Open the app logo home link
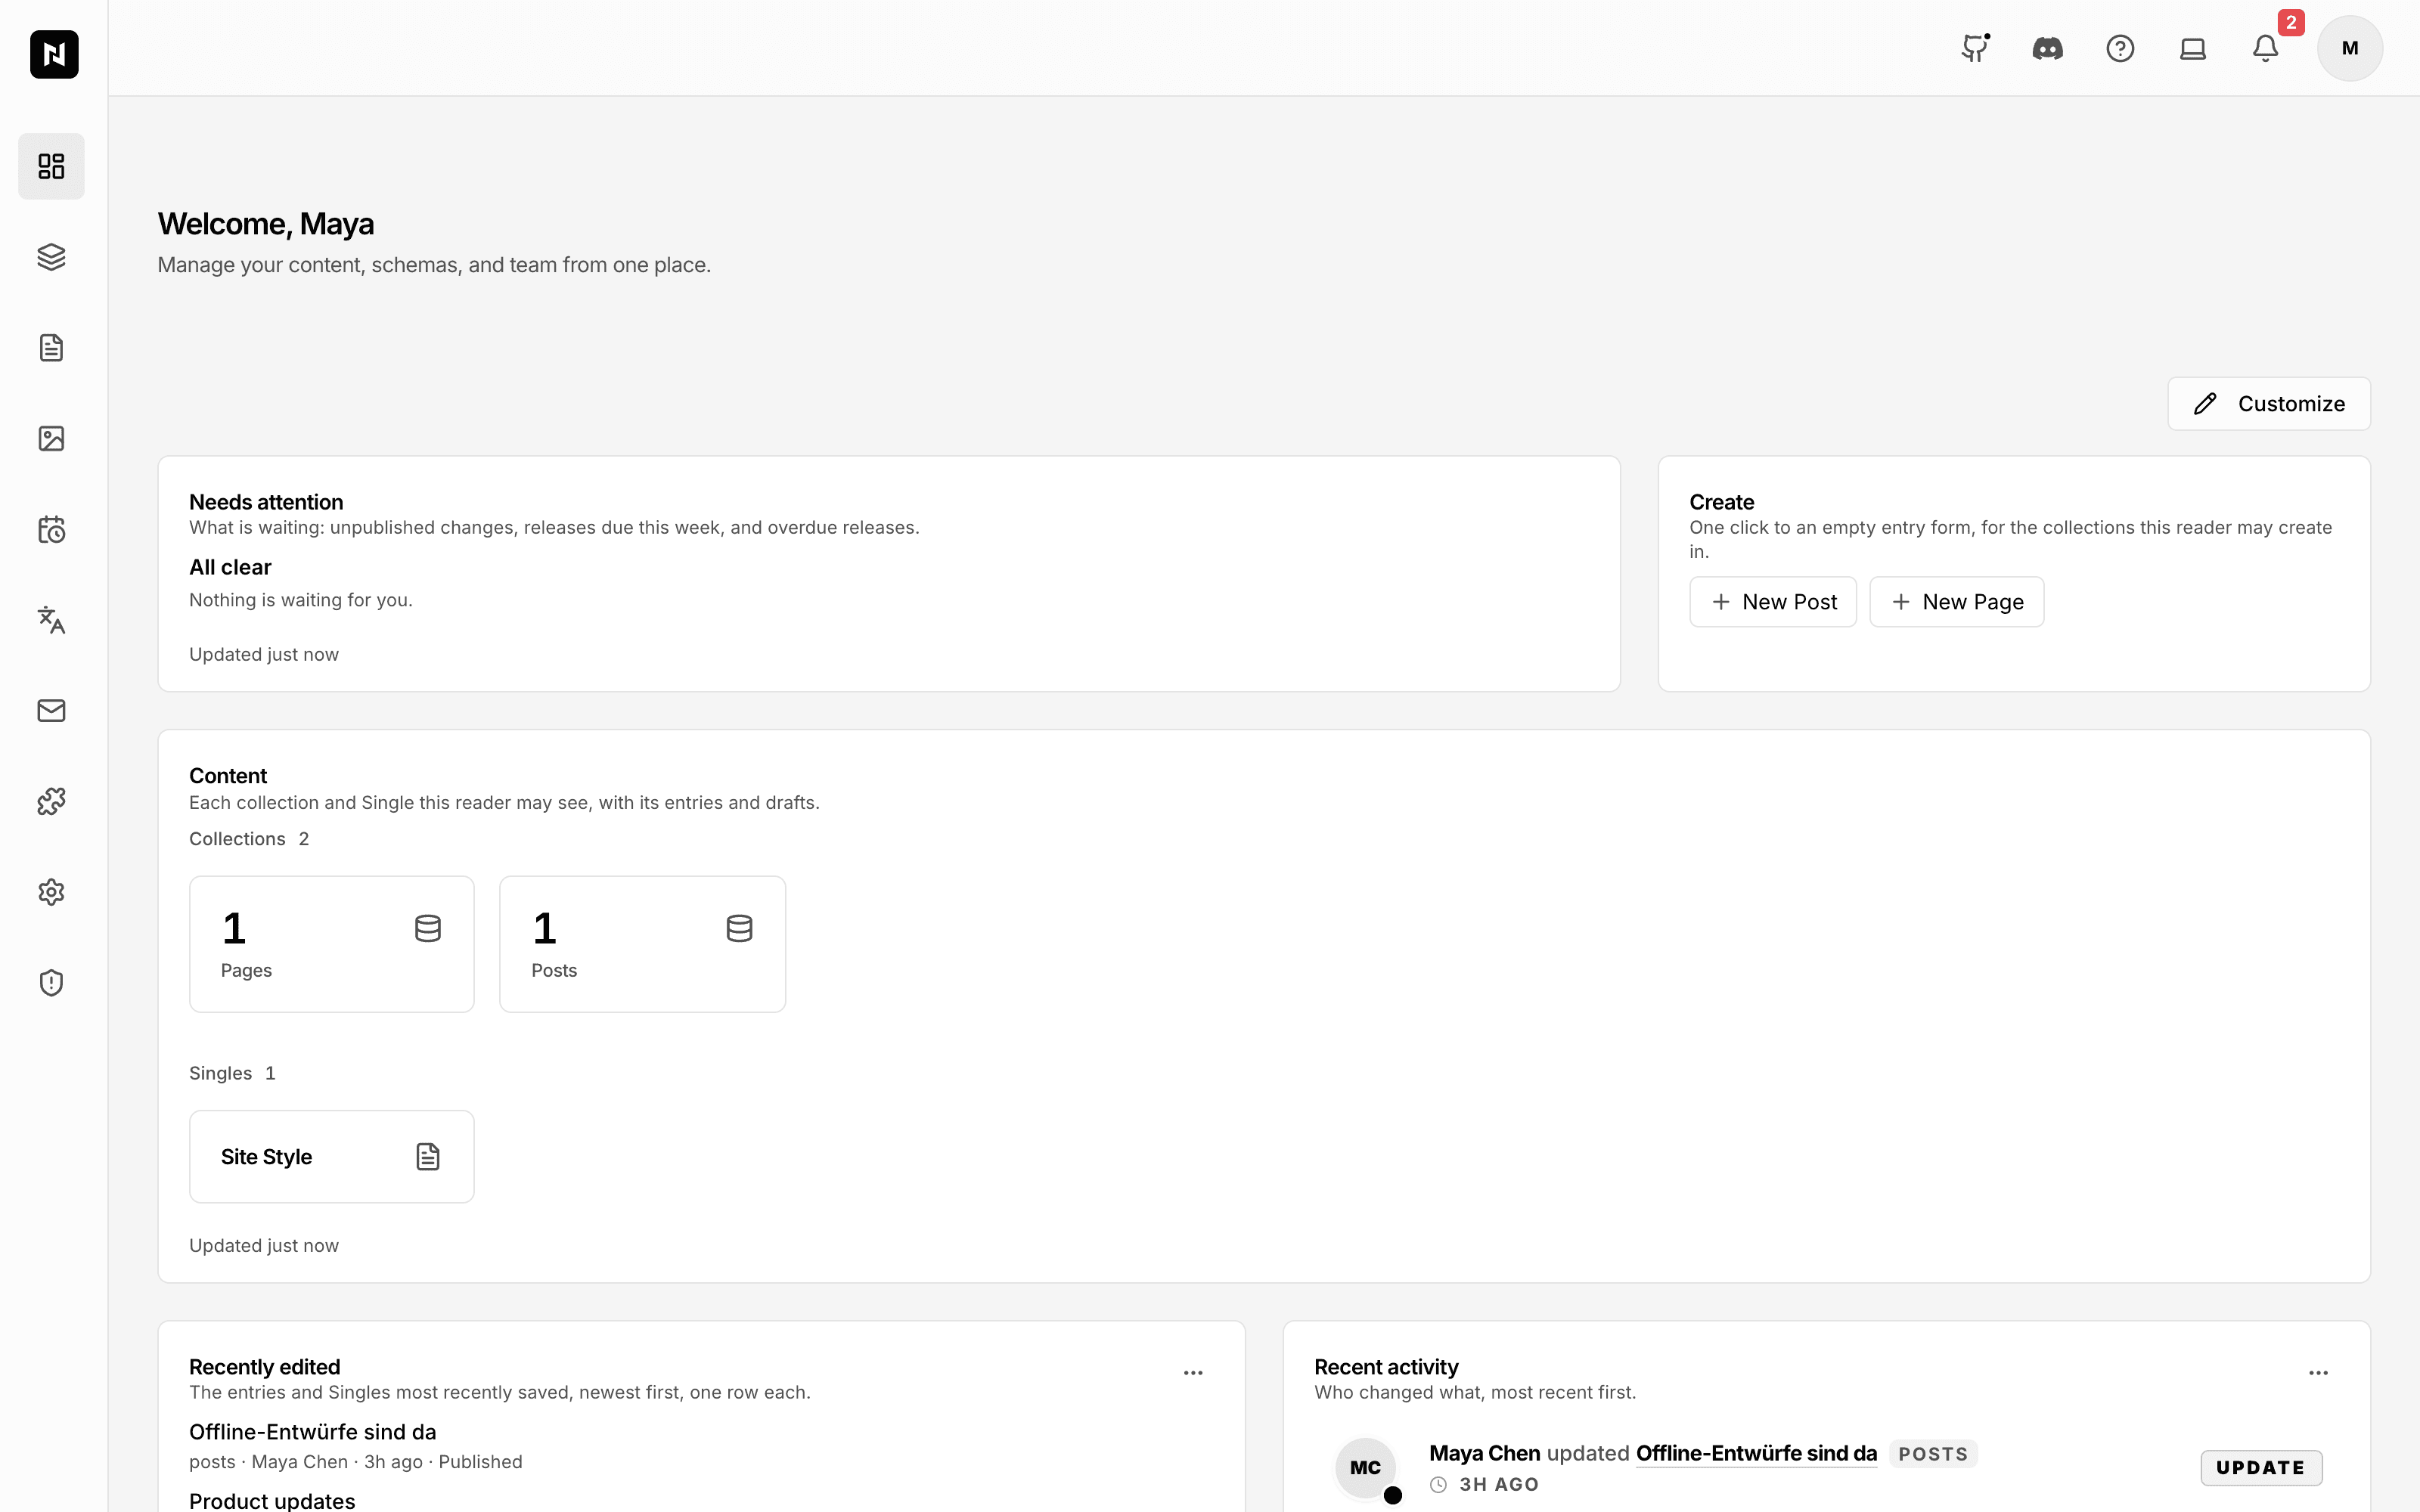The image size is (2420, 1512). [x=54, y=54]
